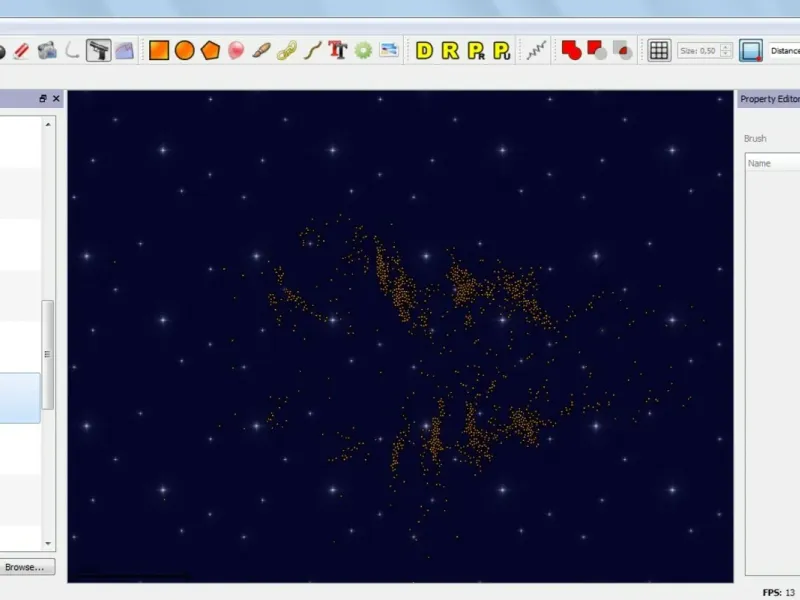Select the yellow D joint tool
800x600 pixels.
(x=424, y=51)
